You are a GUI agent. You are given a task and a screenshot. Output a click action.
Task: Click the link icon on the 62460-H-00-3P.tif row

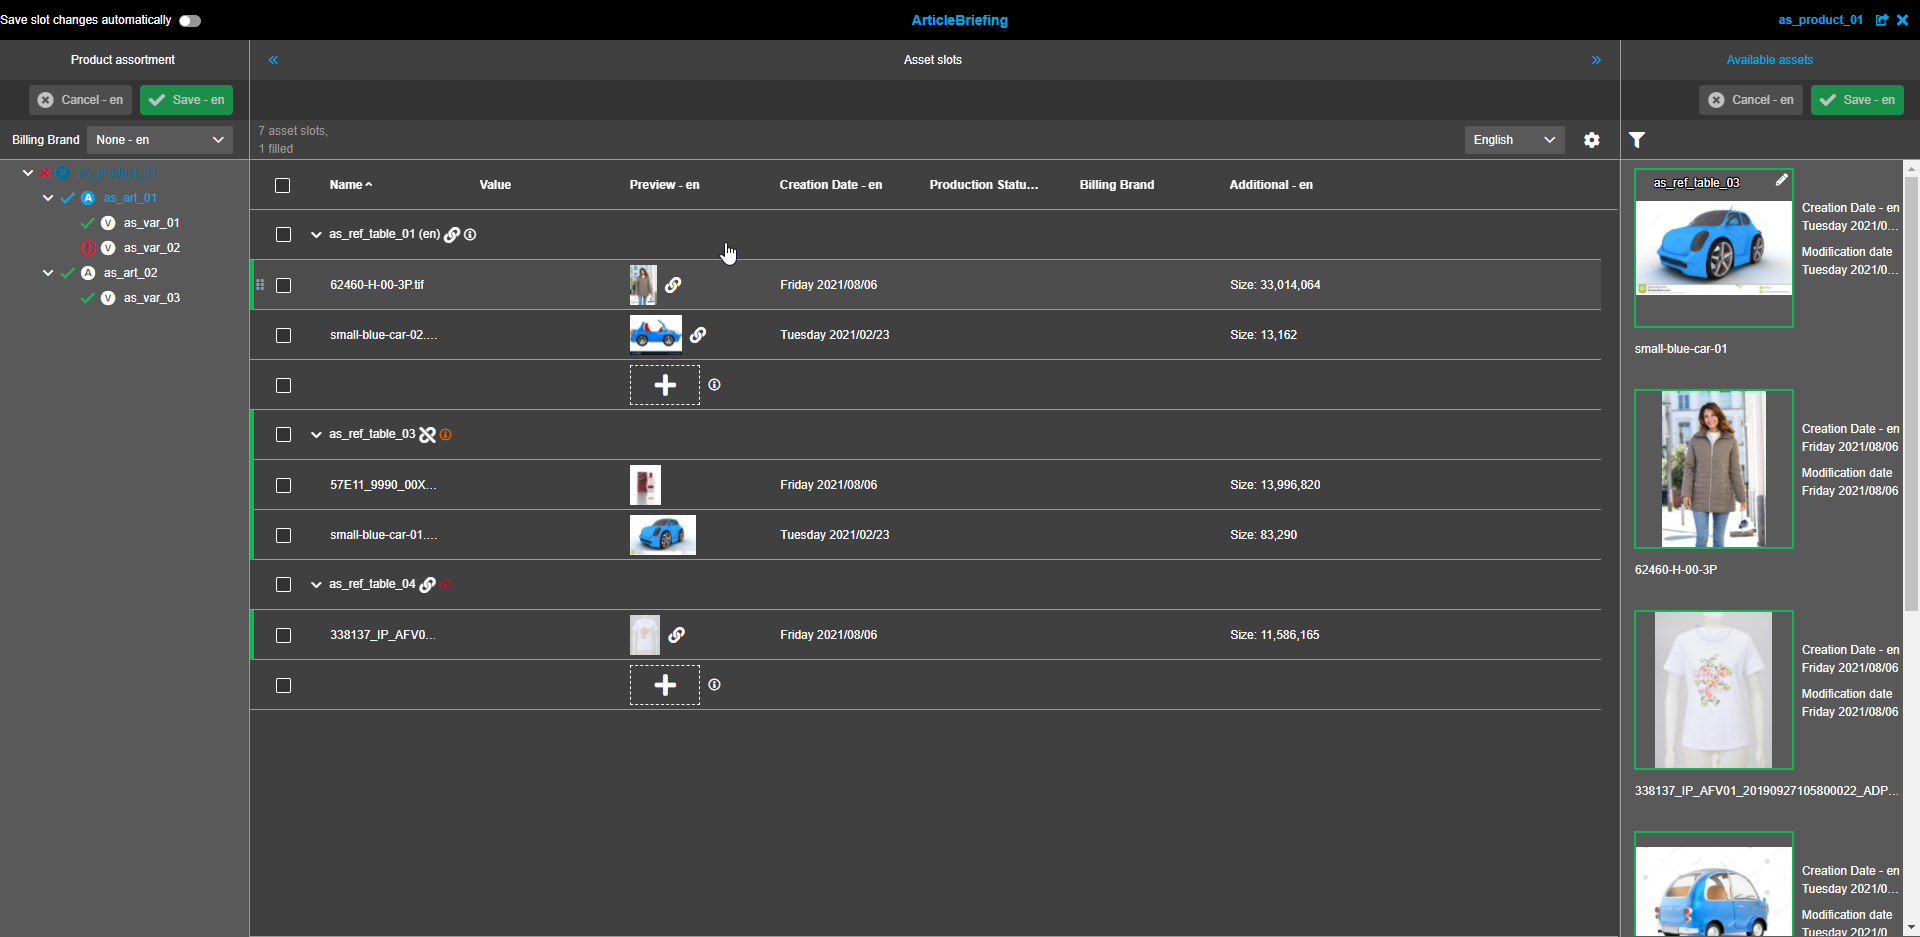[x=674, y=284]
